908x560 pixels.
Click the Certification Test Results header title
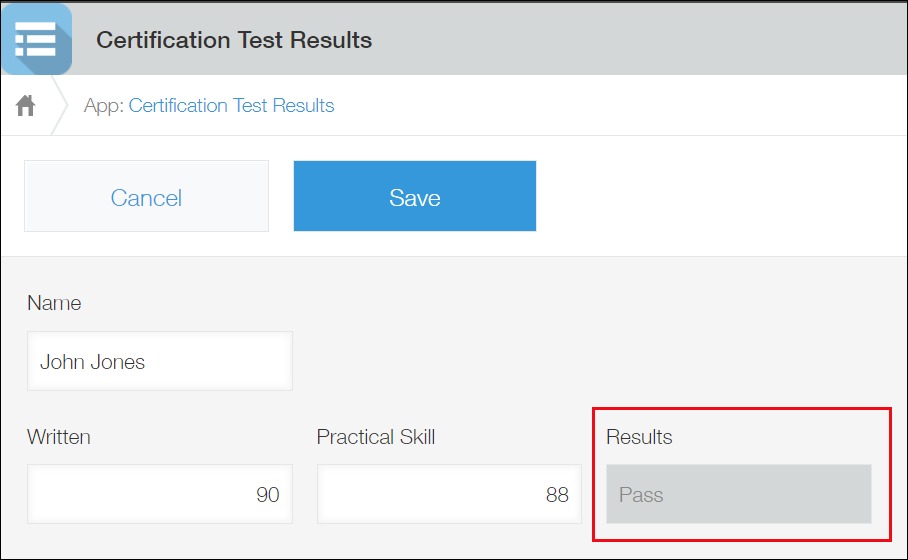234,40
